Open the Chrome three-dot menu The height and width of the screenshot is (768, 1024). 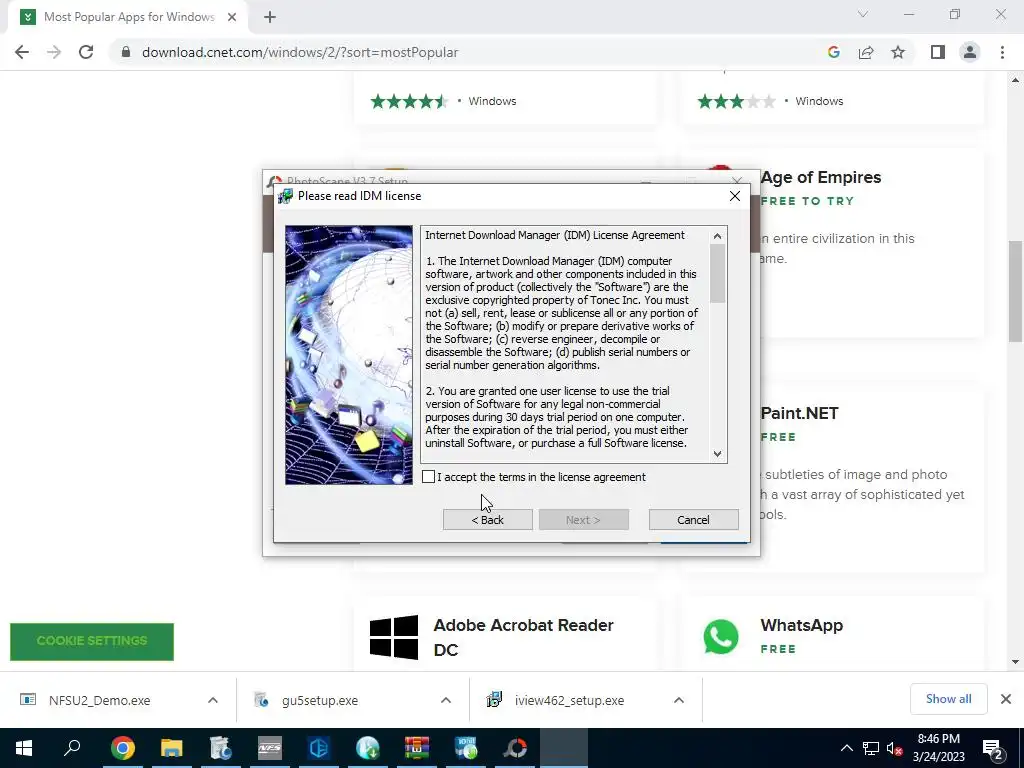[x=1002, y=52]
